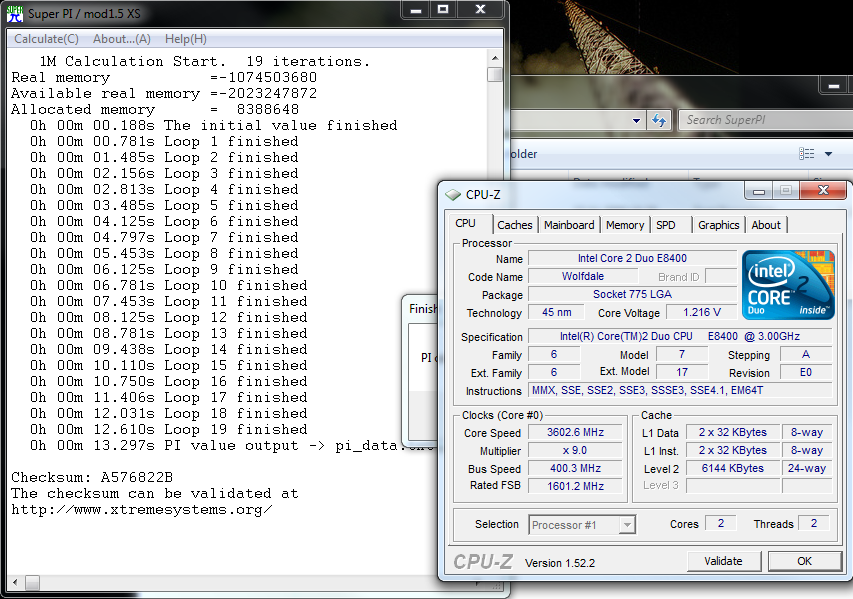The height and width of the screenshot is (599, 853).
Task: Open the Graphics tab in CPU-Z
Action: click(x=718, y=225)
